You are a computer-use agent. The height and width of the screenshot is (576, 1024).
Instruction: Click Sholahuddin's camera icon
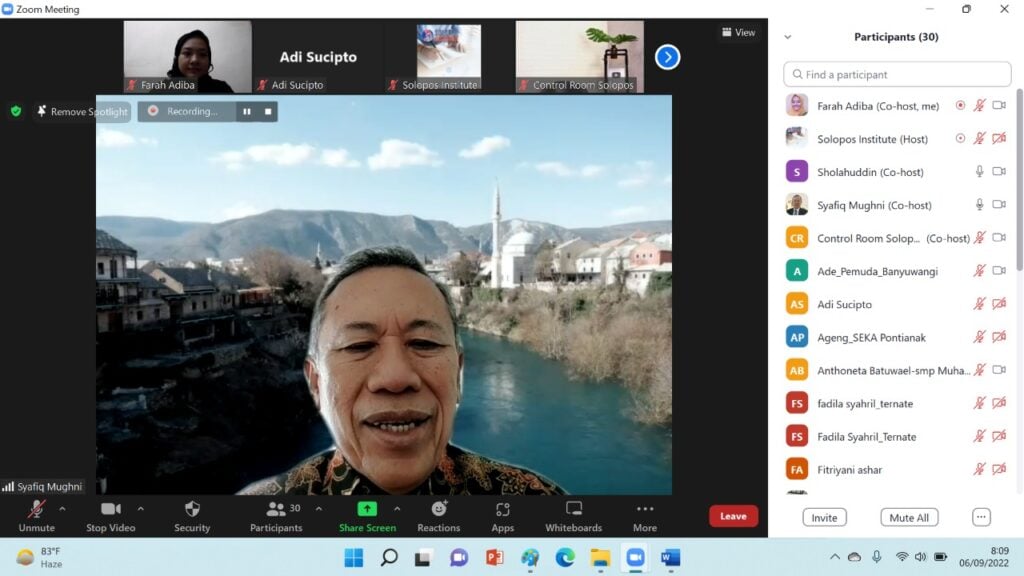[999, 171]
